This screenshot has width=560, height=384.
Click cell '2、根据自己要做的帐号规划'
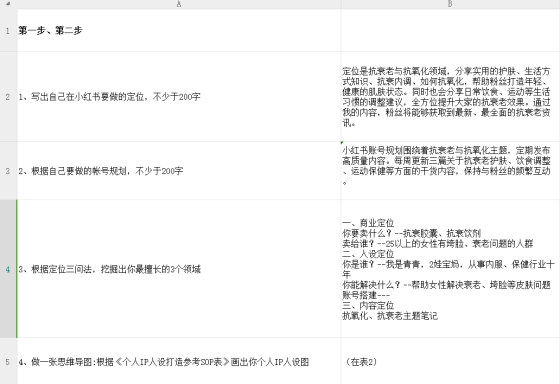tap(179, 171)
